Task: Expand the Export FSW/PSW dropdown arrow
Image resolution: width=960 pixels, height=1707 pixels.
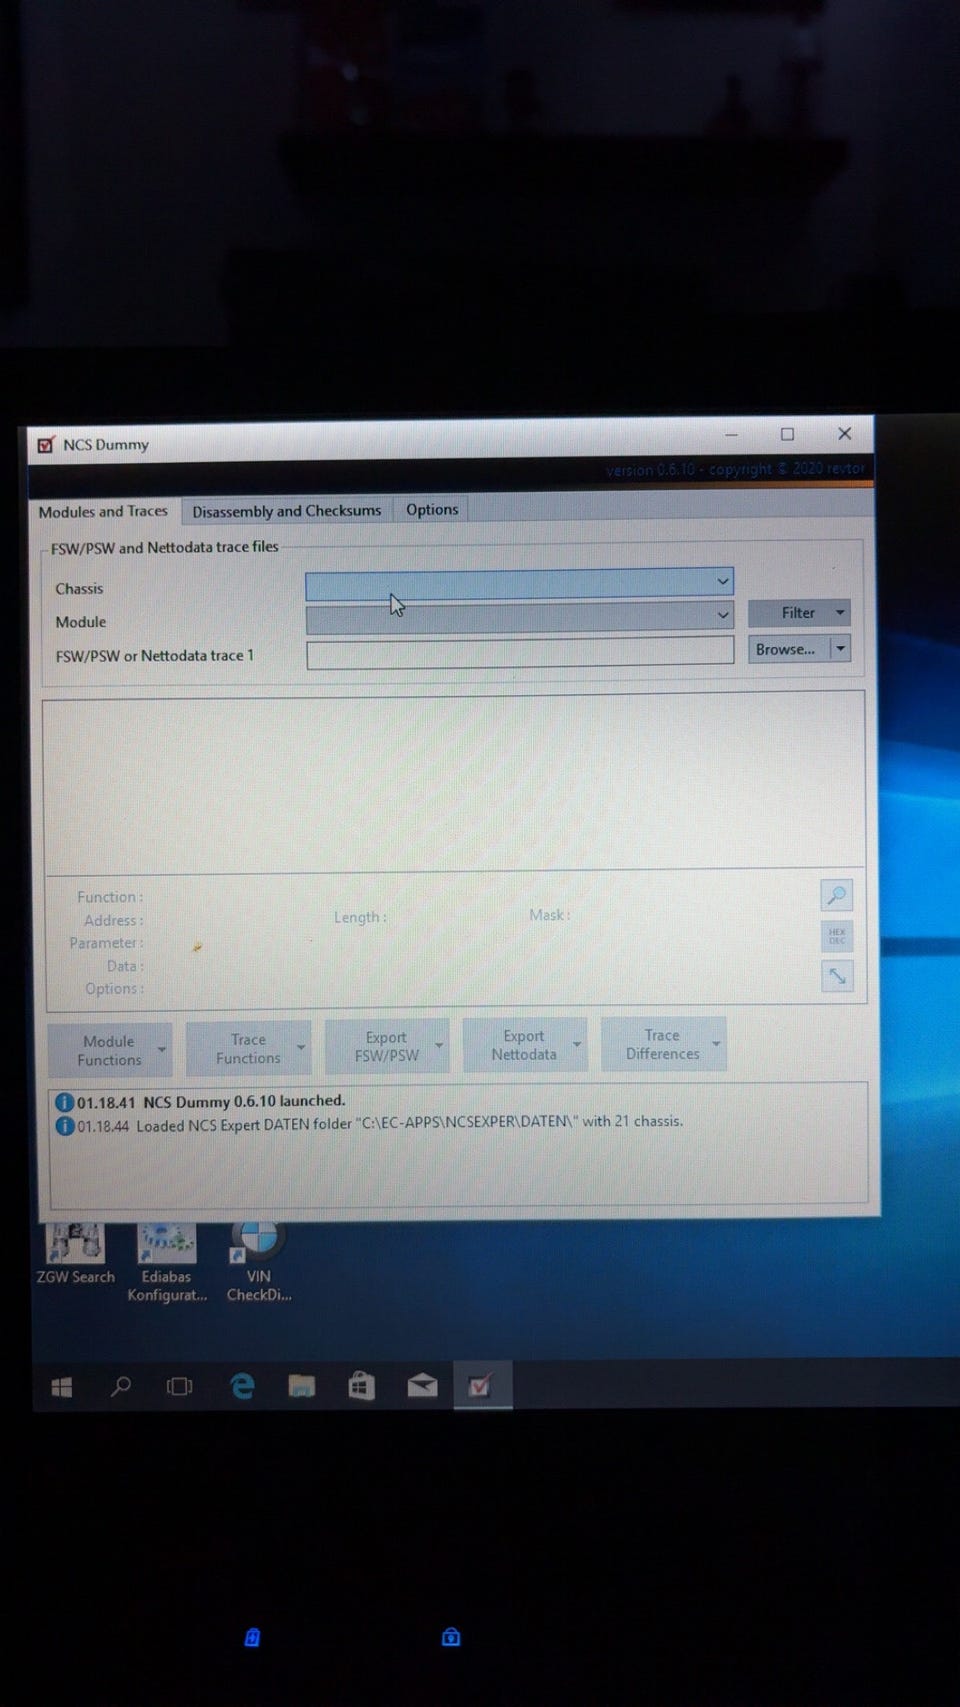Action: [x=439, y=1045]
